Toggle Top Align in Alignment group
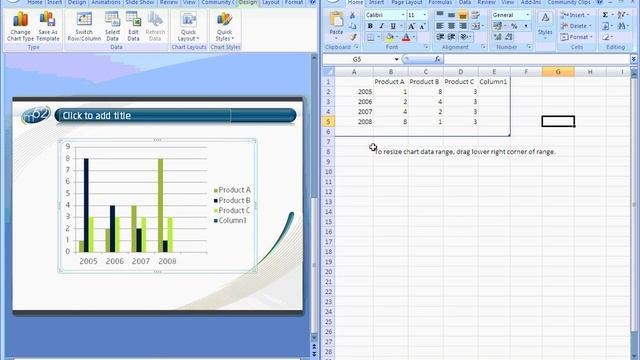The height and width of the screenshot is (360, 640). point(440,15)
